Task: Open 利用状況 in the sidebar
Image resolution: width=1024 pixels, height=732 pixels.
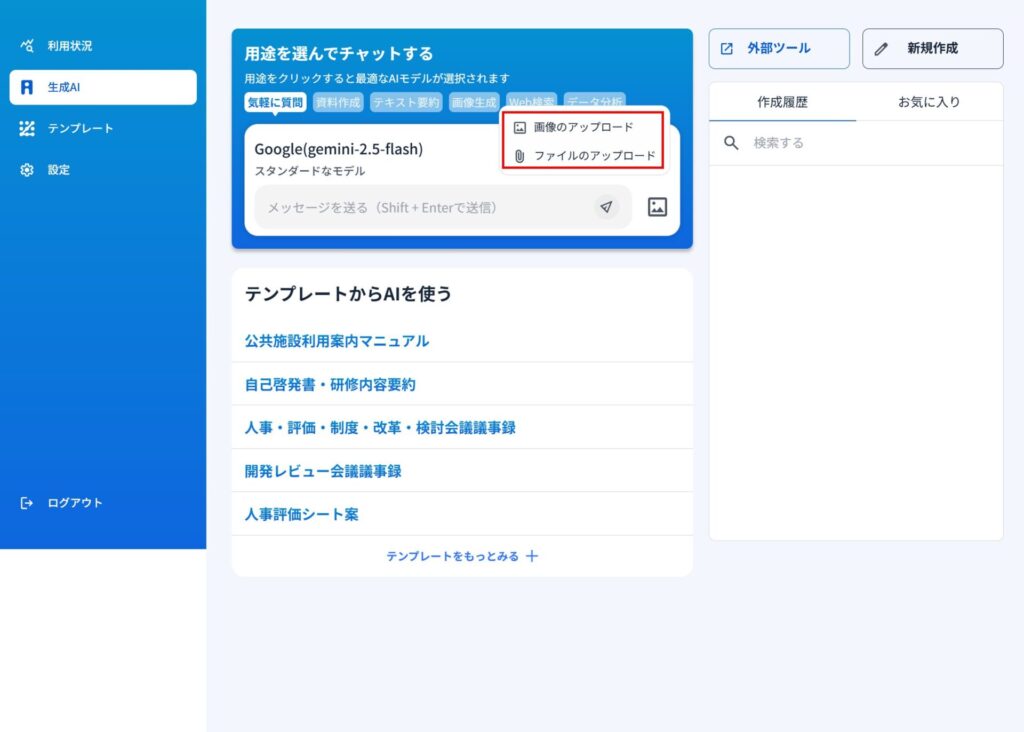Action: (69, 46)
